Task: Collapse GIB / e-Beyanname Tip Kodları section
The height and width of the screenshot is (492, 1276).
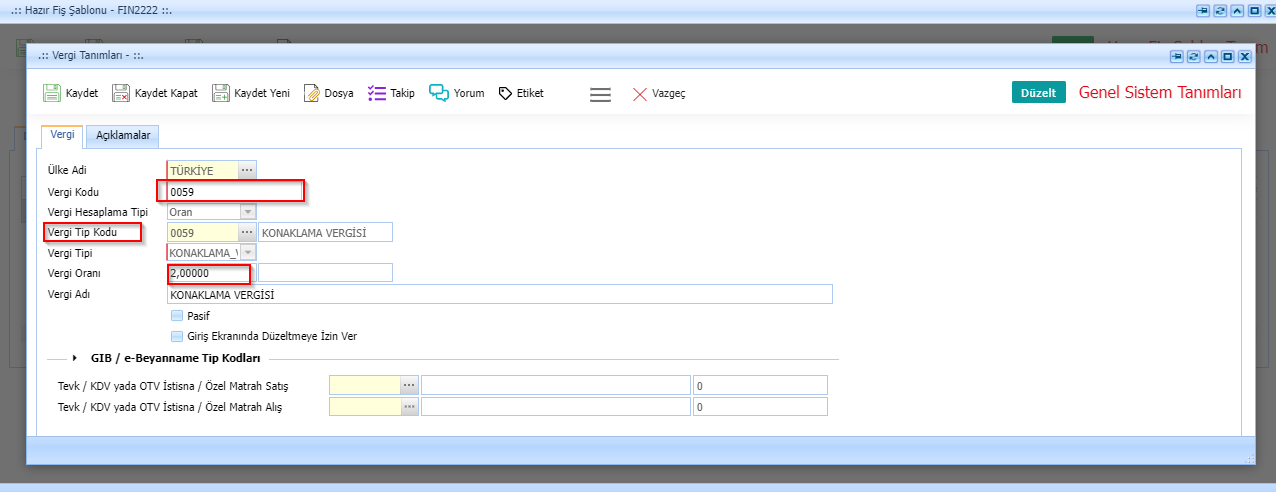Action: pos(76,358)
